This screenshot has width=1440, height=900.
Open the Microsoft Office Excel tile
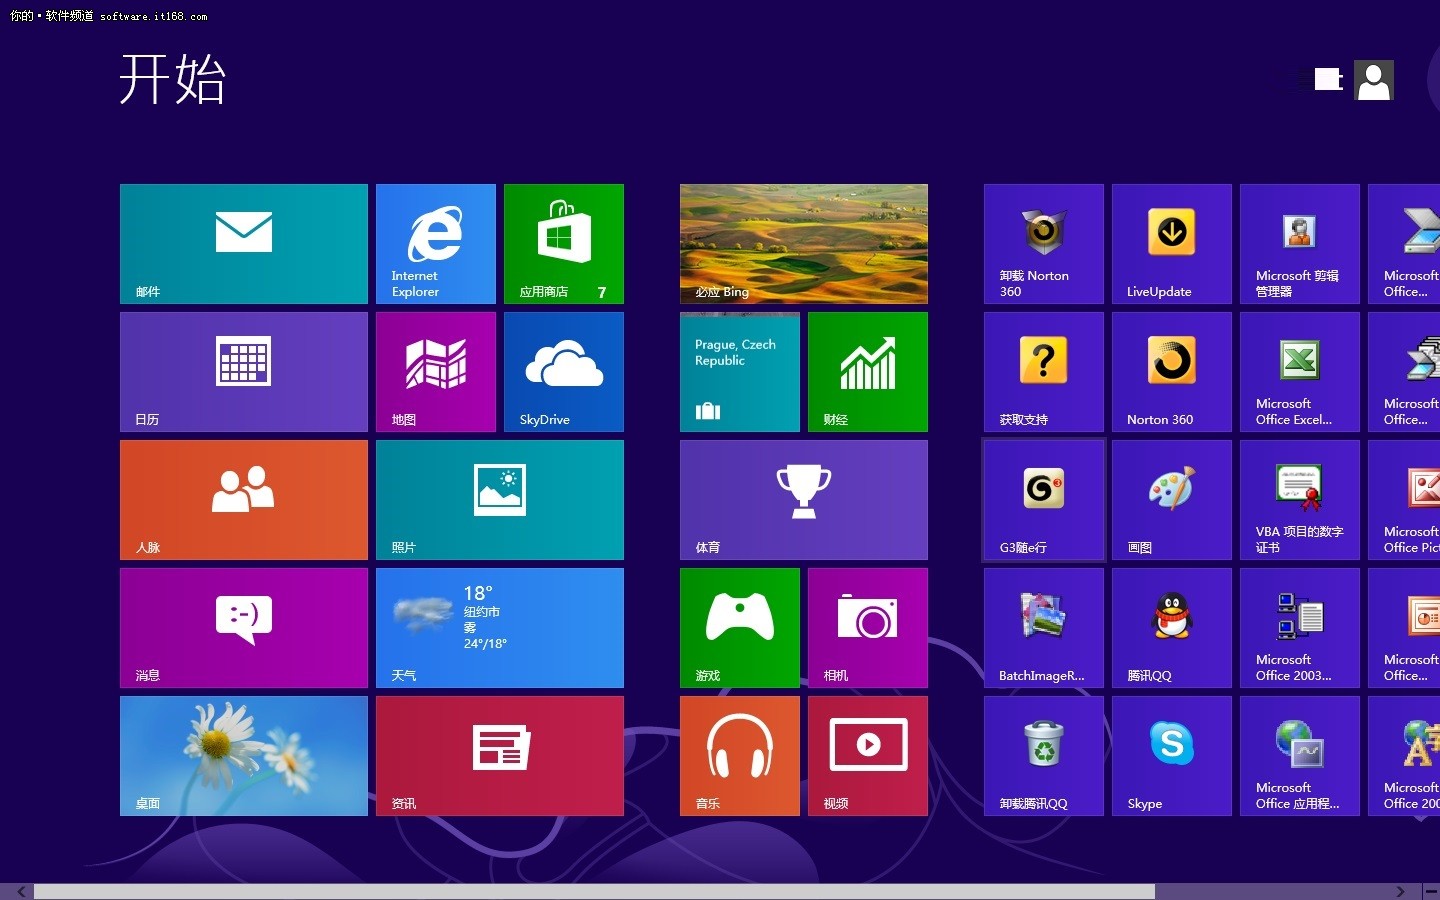click(x=1300, y=372)
